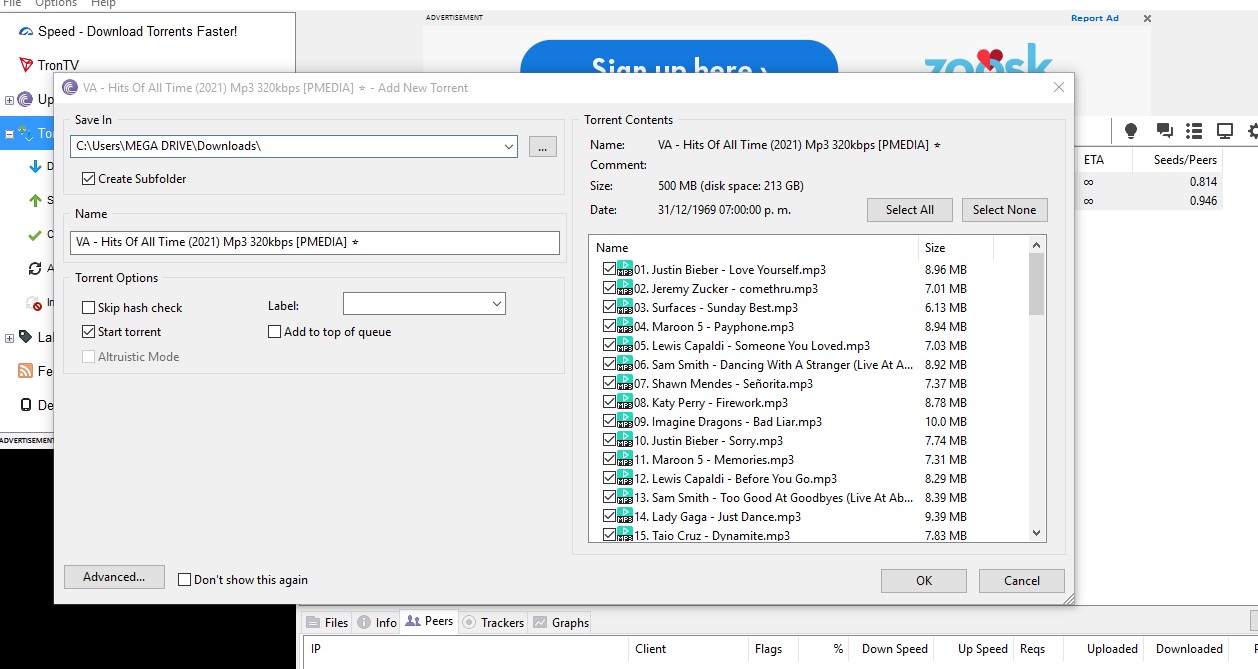Uncheck 03. Surfaces - Sunday Best.mp3
The width and height of the screenshot is (1258, 669).
(x=609, y=307)
